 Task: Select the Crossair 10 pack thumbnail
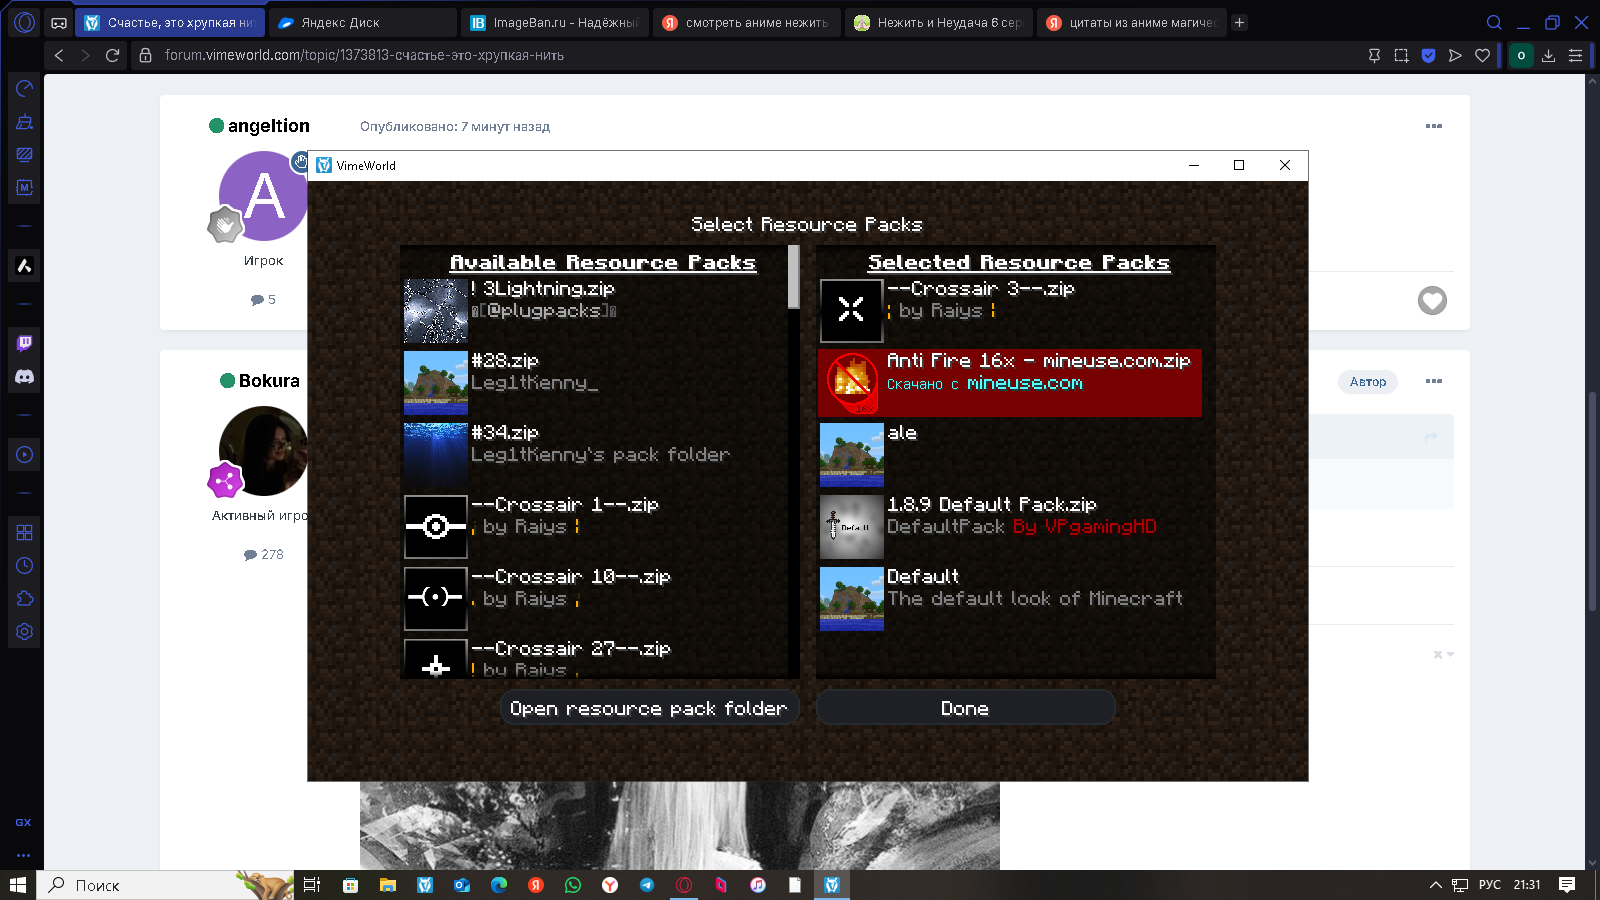[x=435, y=599]
